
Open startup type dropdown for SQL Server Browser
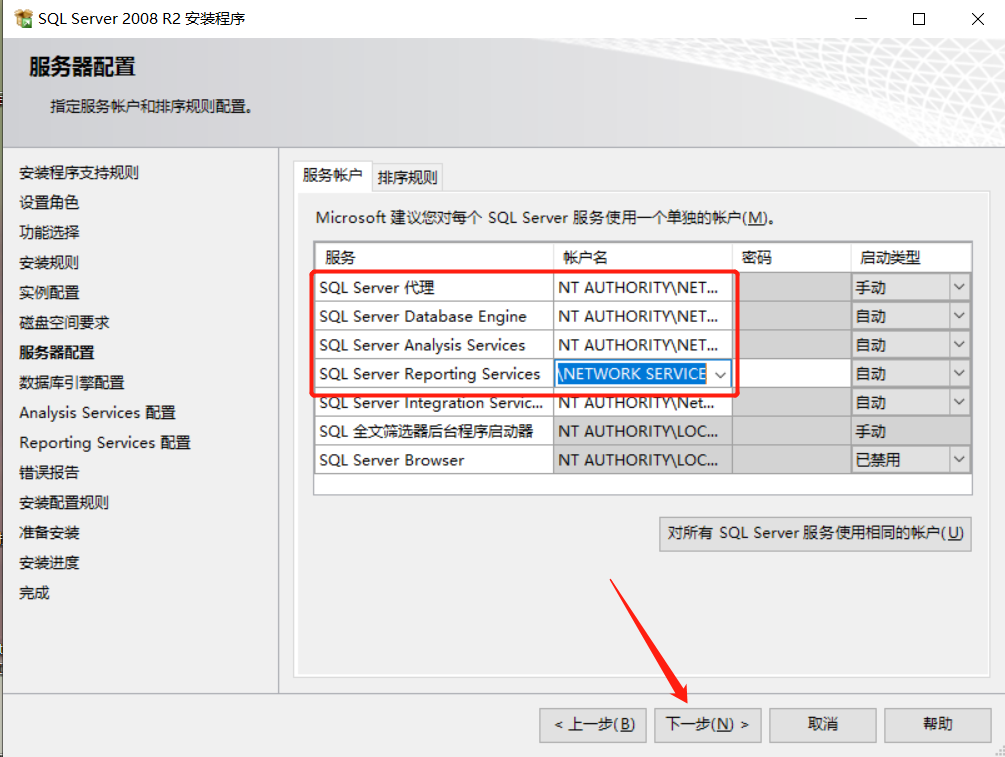[959, 460]
